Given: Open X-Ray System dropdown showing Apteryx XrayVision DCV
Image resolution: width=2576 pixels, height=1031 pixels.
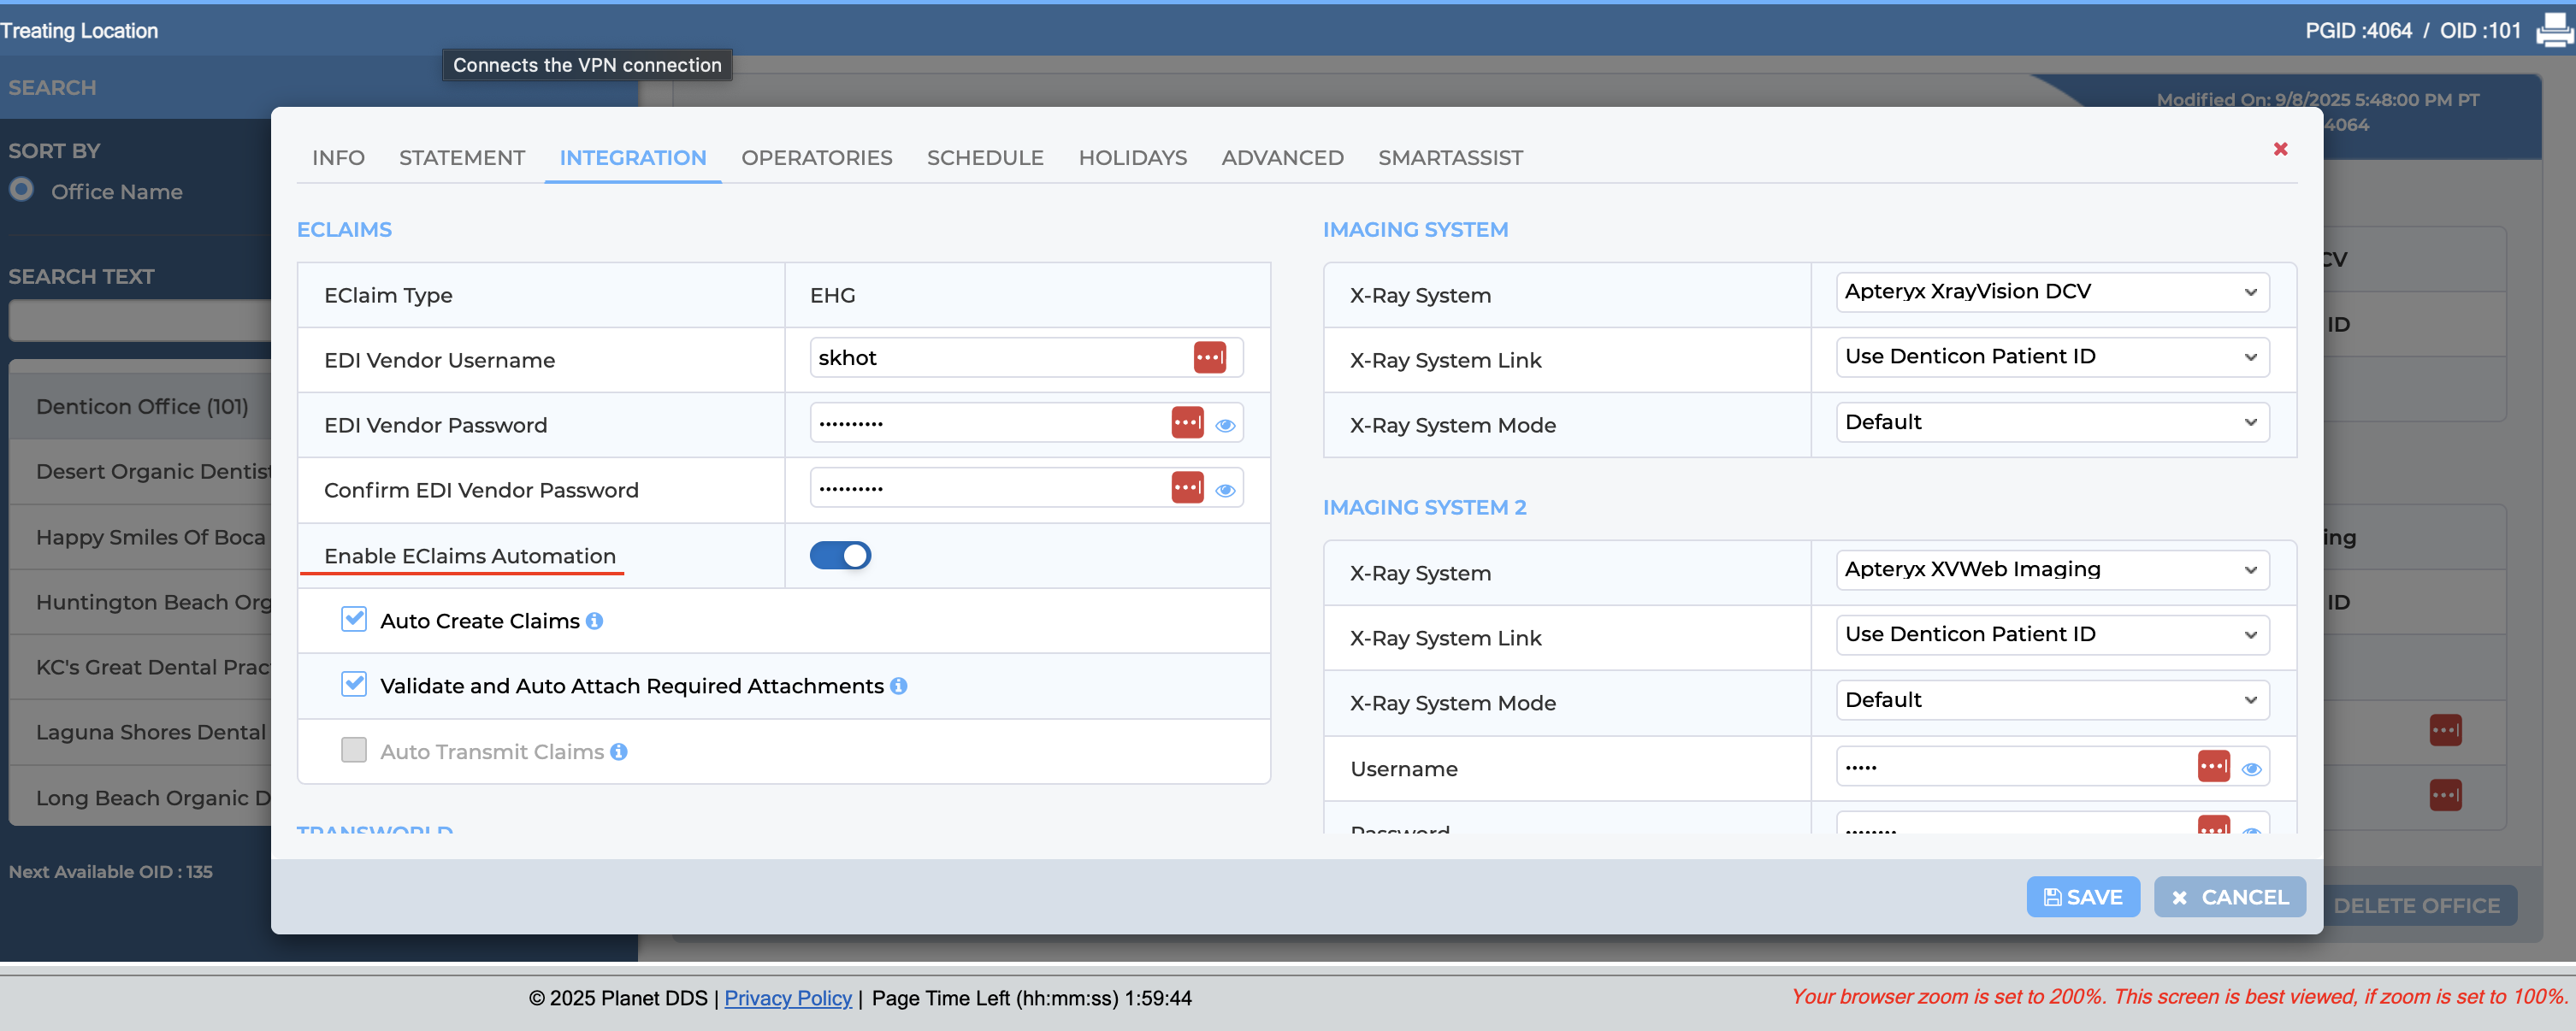Looking at the screenshot, I should click(2052, 292).
